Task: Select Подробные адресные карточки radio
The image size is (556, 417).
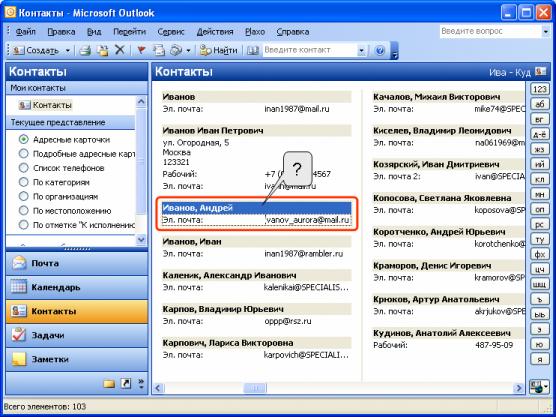Action: [x=23, y=154]
